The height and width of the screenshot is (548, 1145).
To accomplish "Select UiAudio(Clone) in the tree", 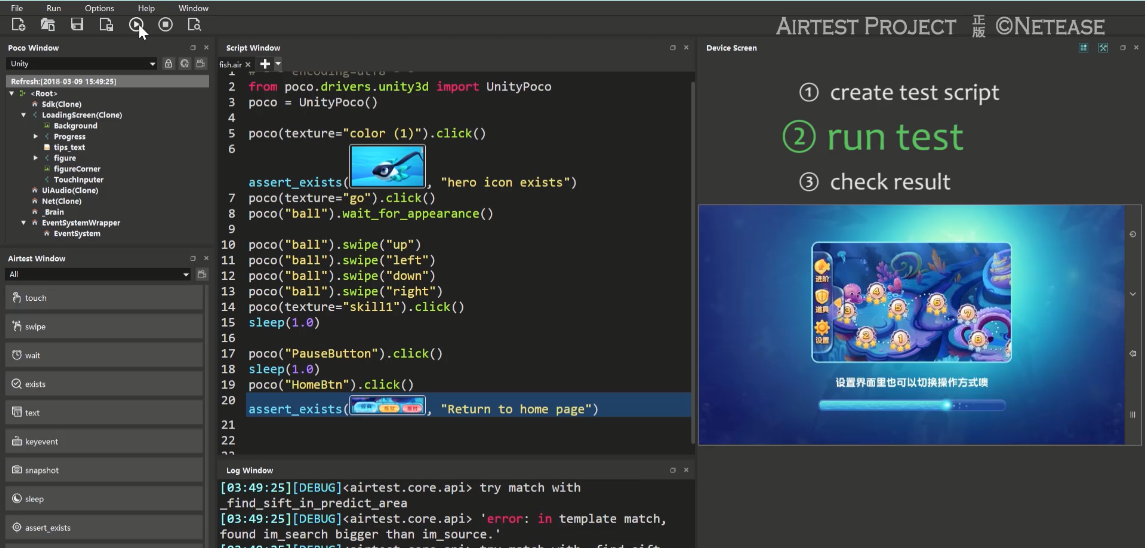I will pos(69,190).
